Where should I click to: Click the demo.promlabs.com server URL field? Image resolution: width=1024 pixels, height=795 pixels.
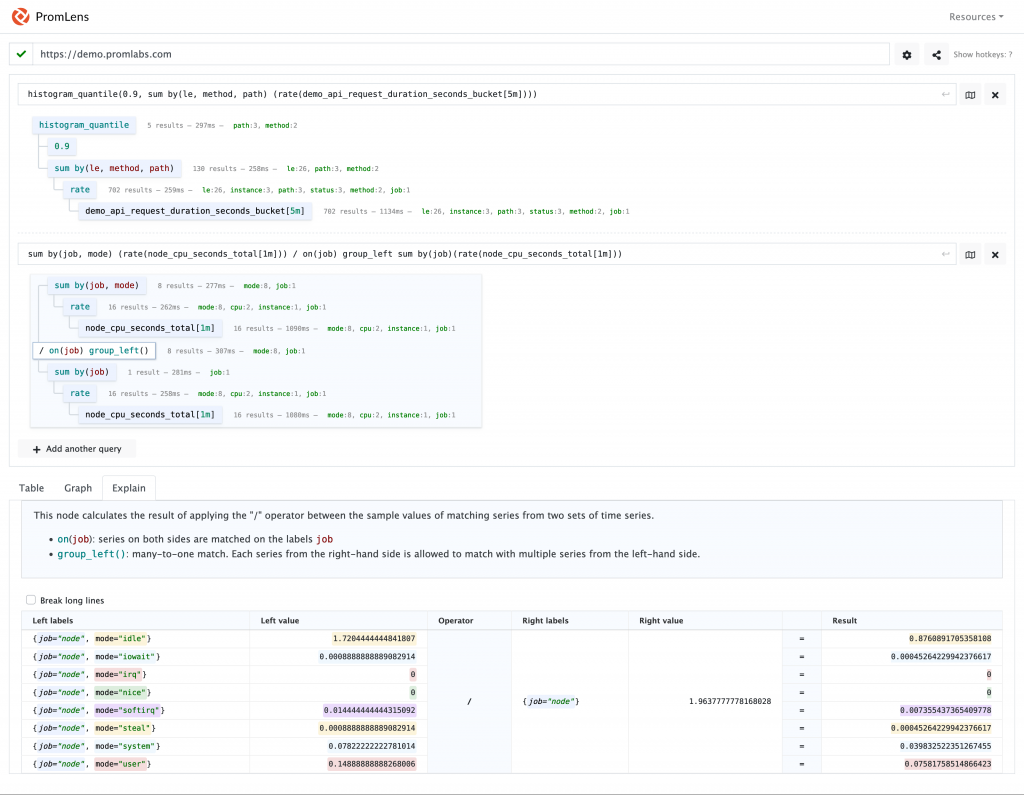[x=460, y=54]
